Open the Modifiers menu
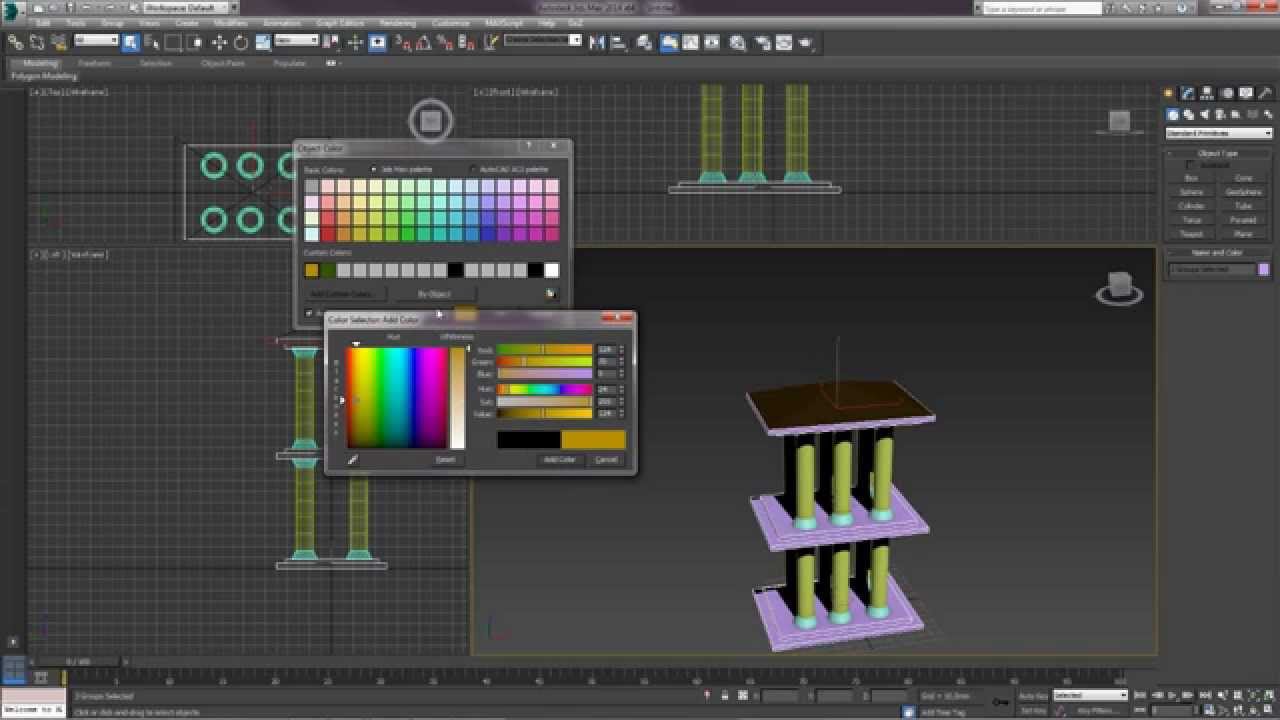1280x720 pixels. 230,22
